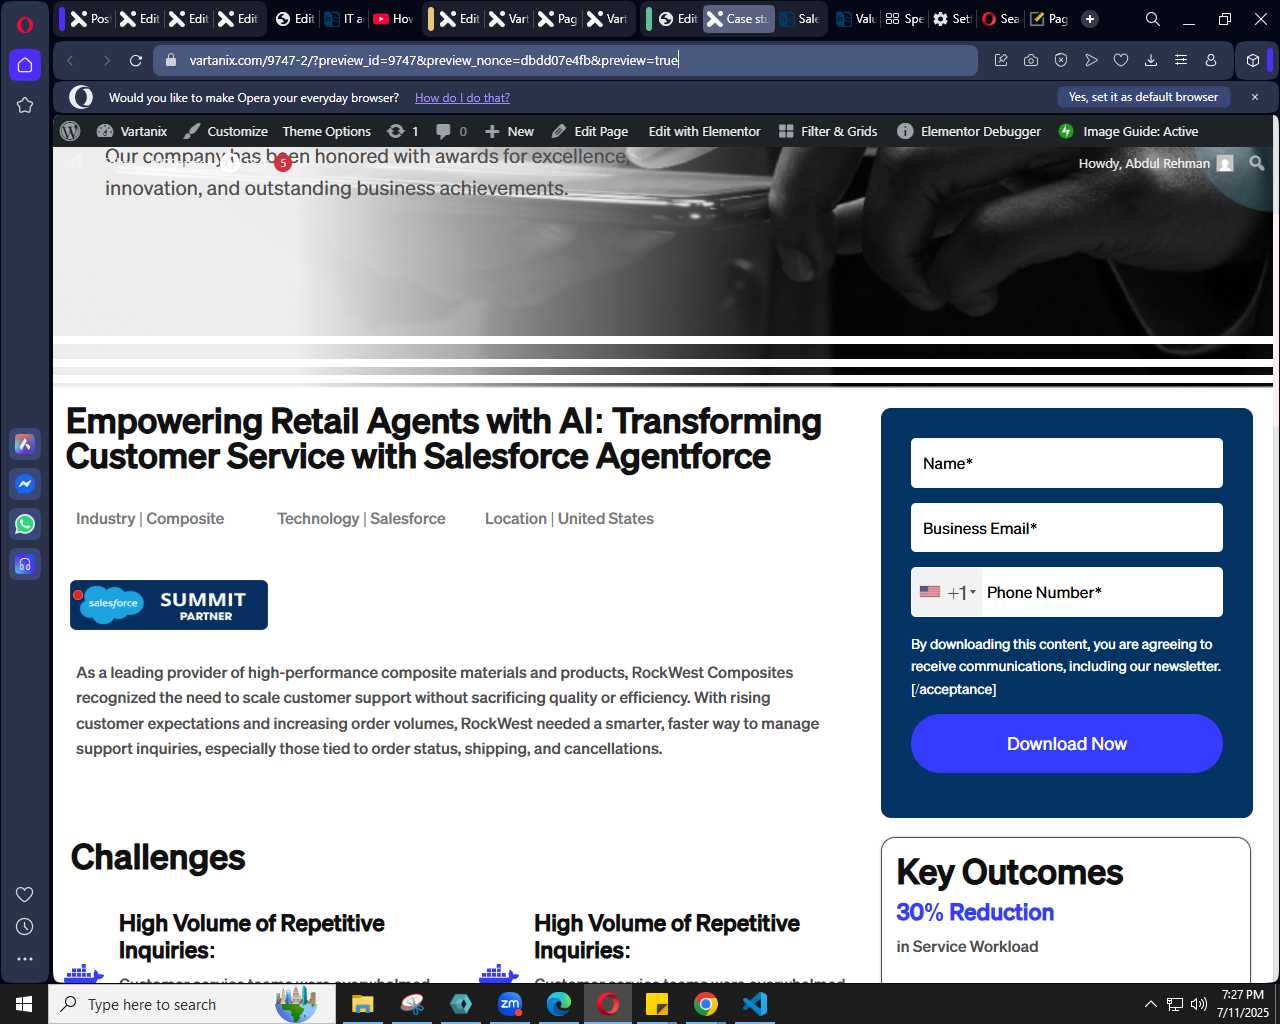Open Opera Start Page home icon

click(x=25, y=65)
